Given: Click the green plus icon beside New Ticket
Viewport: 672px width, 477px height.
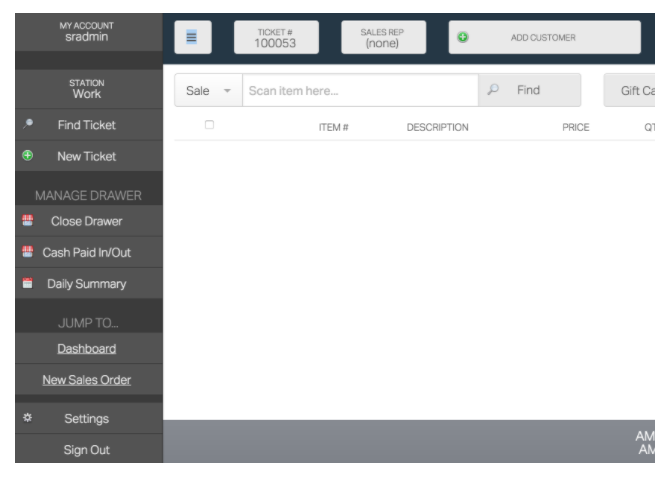Looking at the screenshot, I should [29, 156].
